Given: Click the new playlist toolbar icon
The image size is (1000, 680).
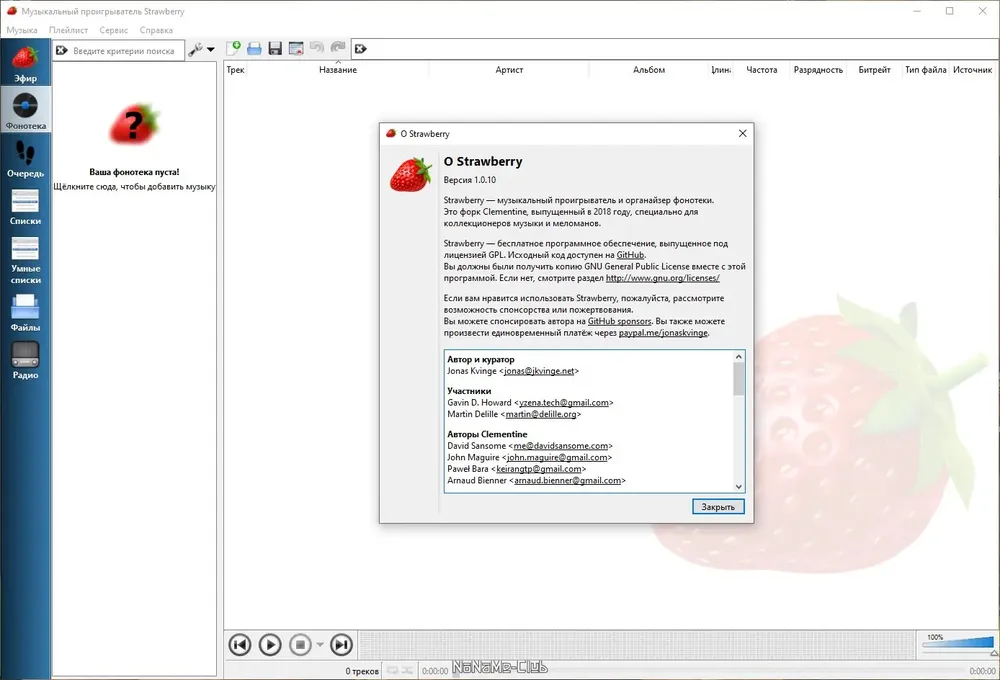Looking at the screenshot, I should (x=233, y=48).
